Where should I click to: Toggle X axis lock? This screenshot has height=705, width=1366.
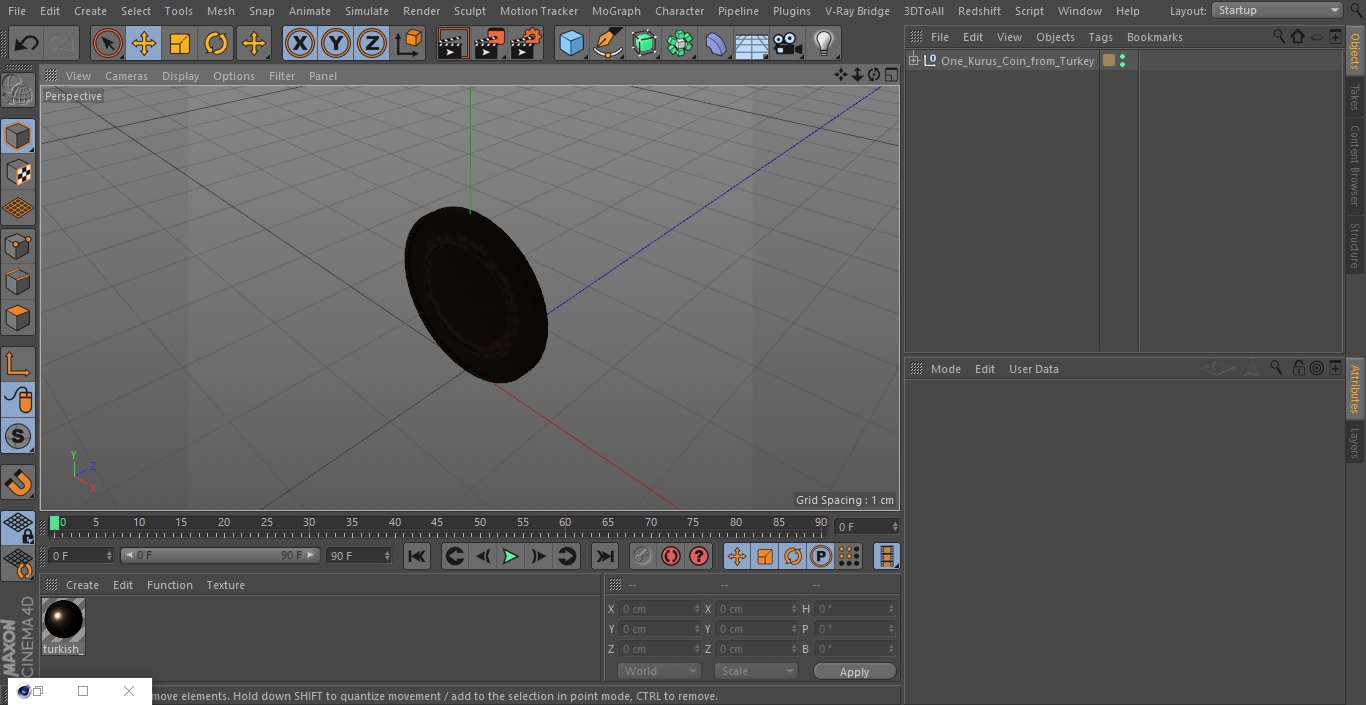pos(299,44)
